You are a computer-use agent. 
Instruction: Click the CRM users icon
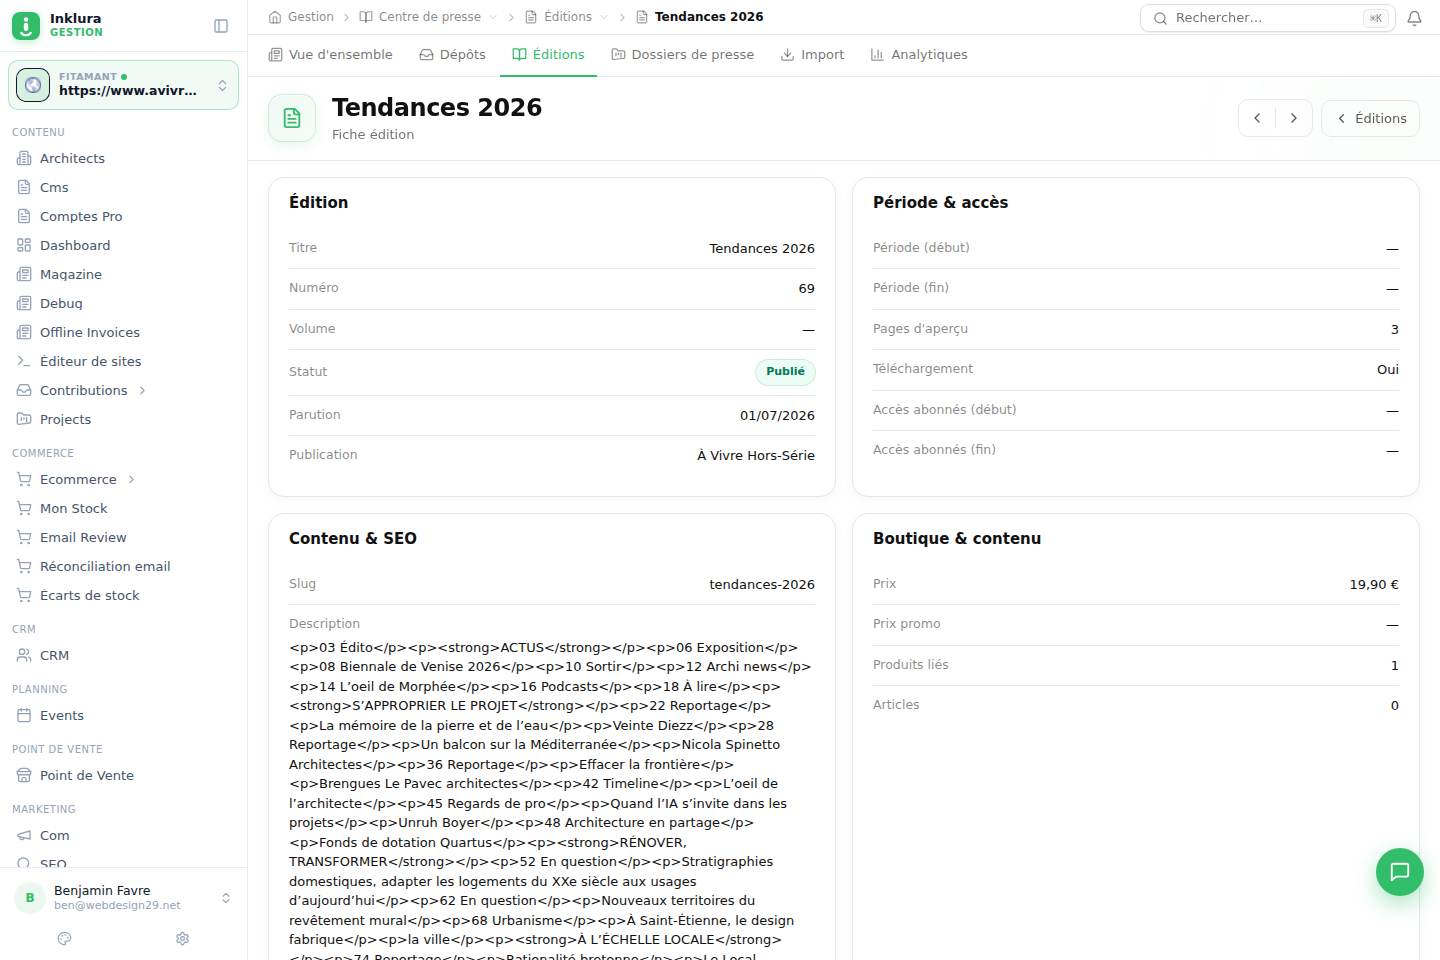tap(24, 655)
